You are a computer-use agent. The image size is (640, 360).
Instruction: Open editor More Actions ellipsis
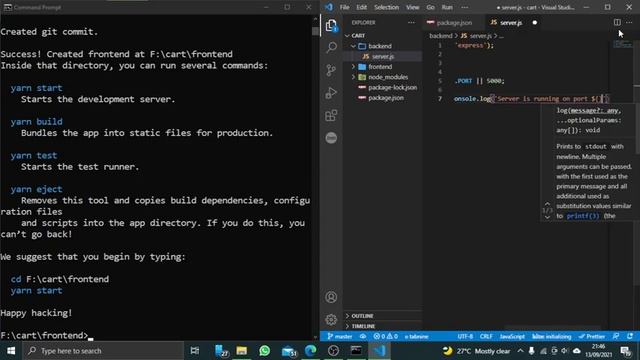tap(629, 22)
